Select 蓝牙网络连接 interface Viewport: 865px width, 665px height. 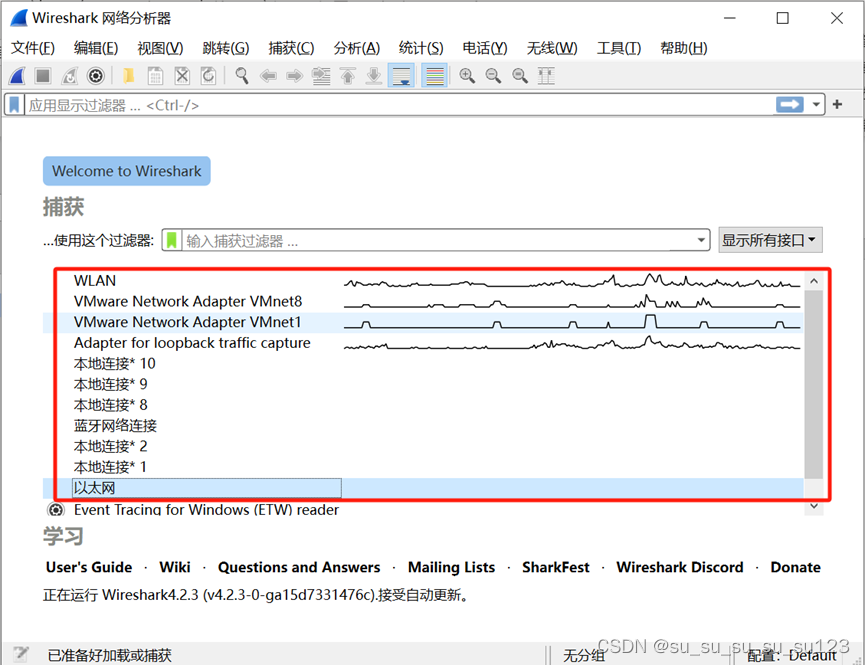click(423, 425)
